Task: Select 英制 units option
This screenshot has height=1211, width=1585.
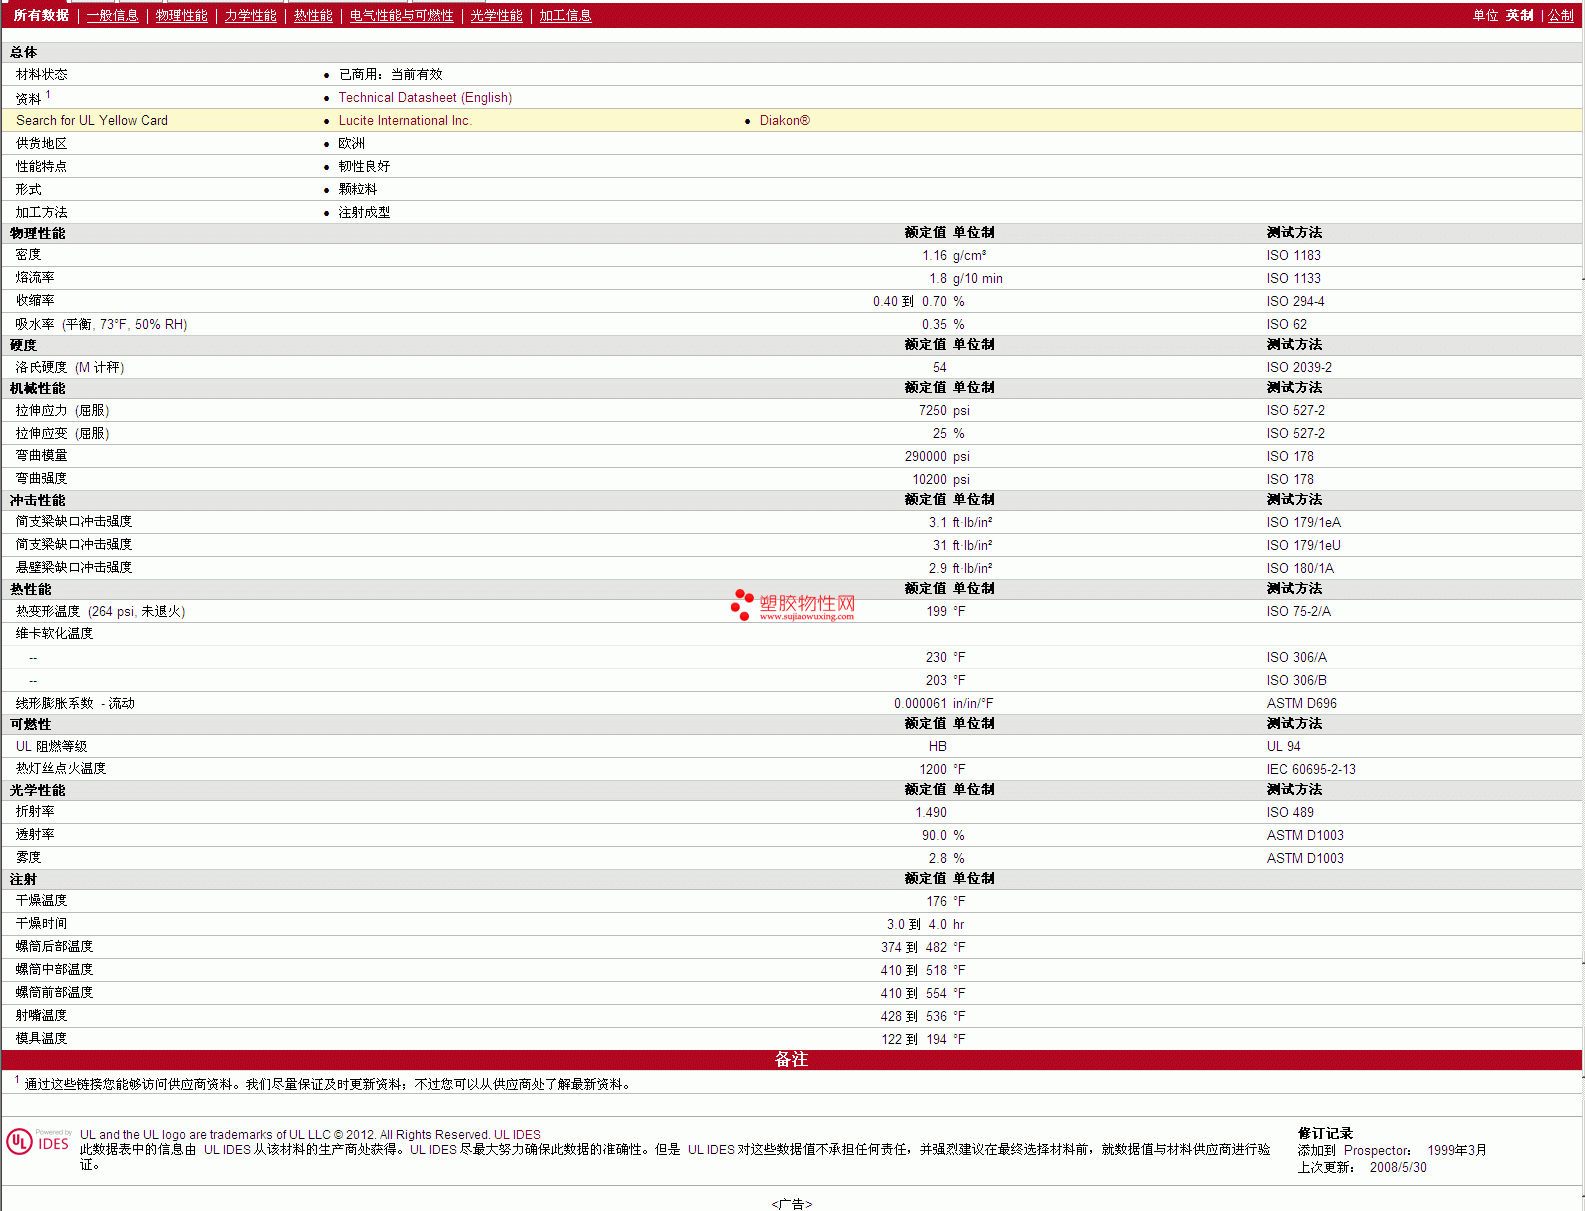Action: coord(1519,16)
